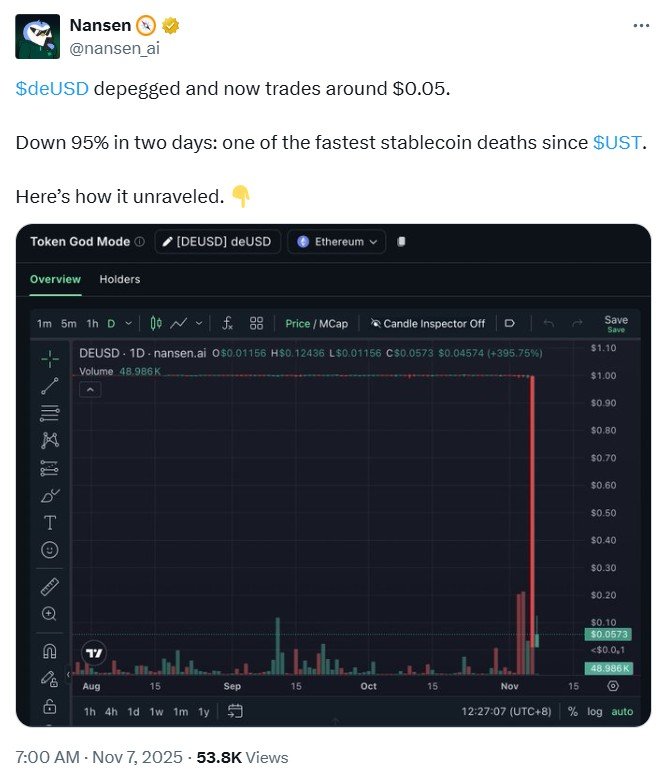
Task: Switch to the Holders tab
Action: (x=120, y=279)
